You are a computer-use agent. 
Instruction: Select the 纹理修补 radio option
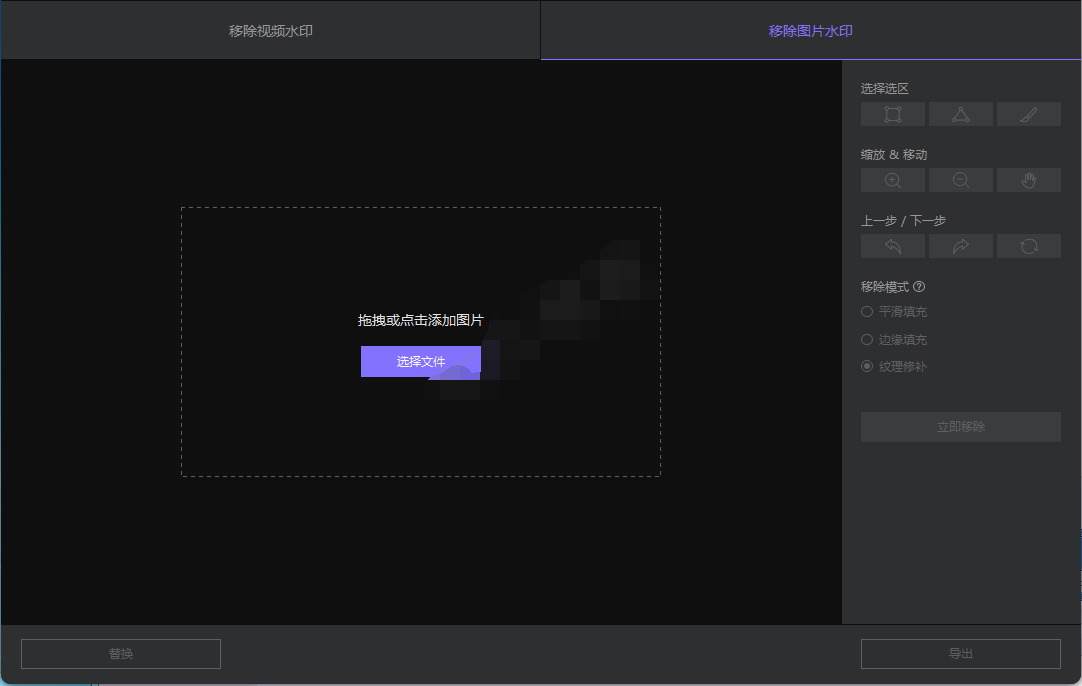(x=867, y=367)
